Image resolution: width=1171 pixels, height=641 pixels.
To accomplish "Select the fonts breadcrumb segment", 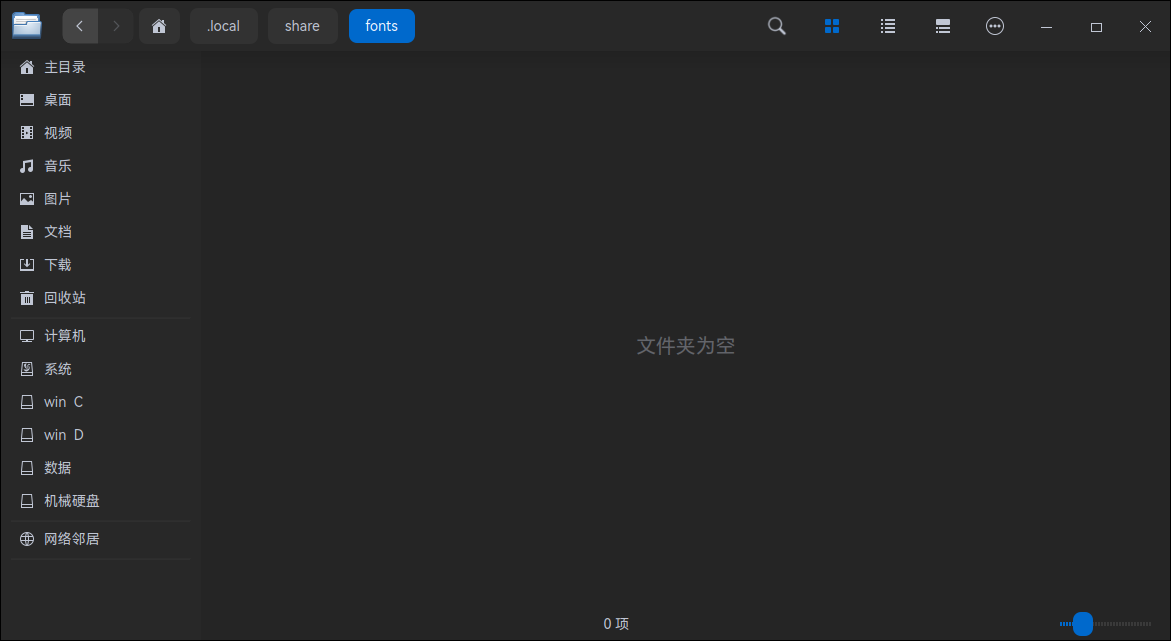I will tap(381, 26).
